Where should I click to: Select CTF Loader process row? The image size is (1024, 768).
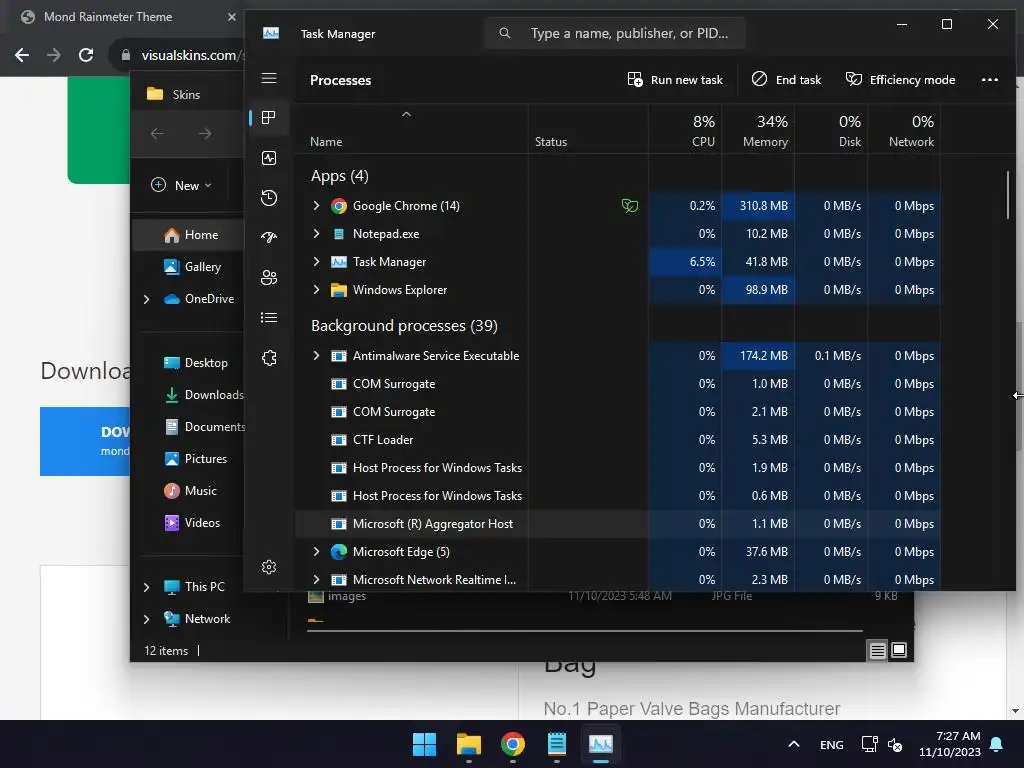tap(618, 440)
